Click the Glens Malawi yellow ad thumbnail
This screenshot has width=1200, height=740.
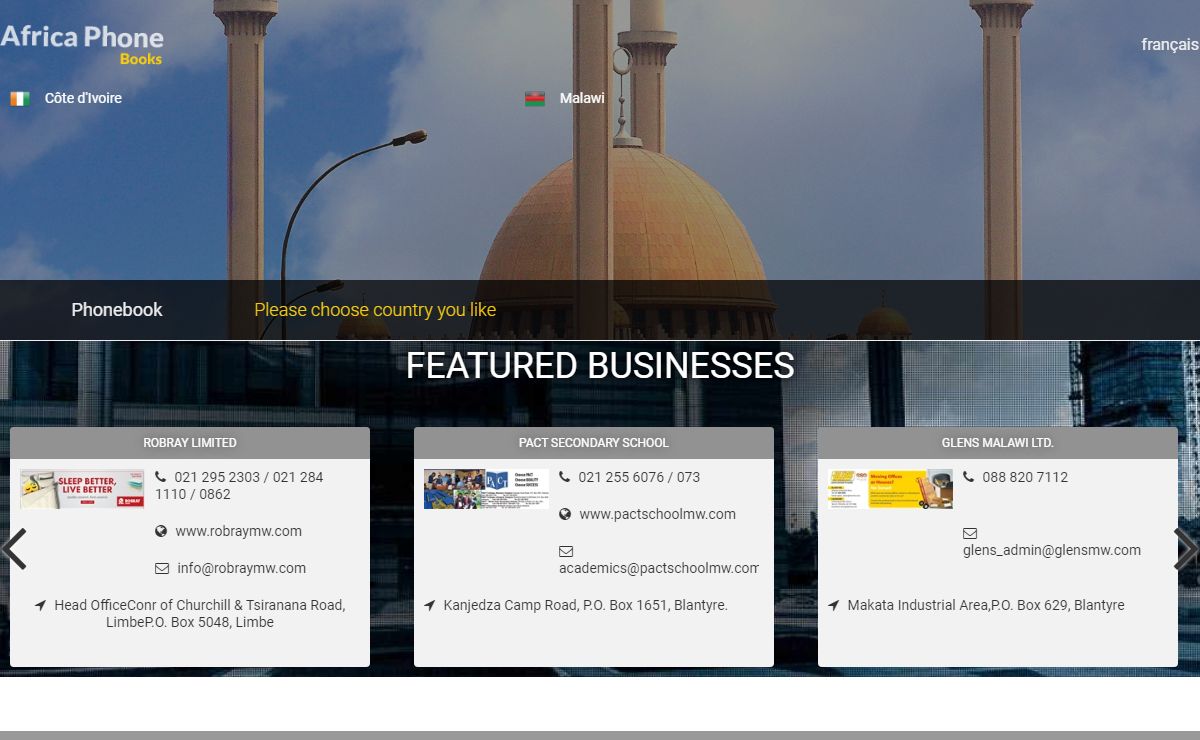(x=890, y=489)
